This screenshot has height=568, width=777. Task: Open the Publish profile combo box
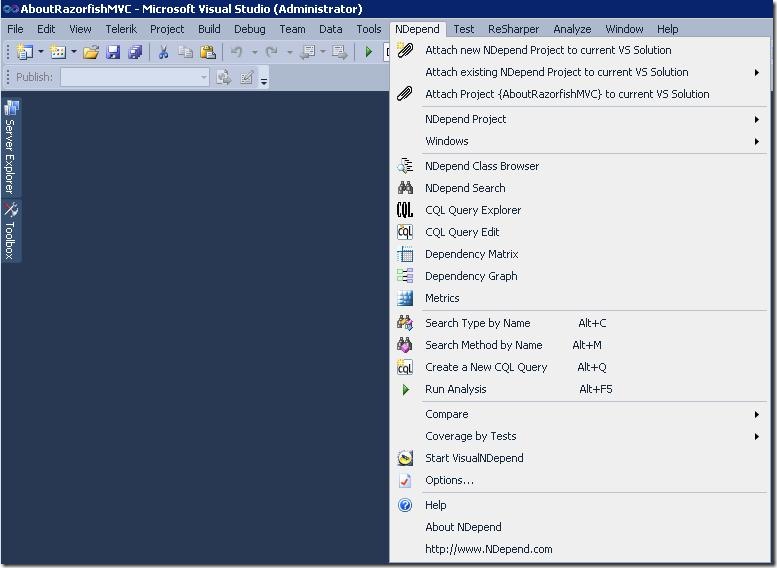pos(134,77)
